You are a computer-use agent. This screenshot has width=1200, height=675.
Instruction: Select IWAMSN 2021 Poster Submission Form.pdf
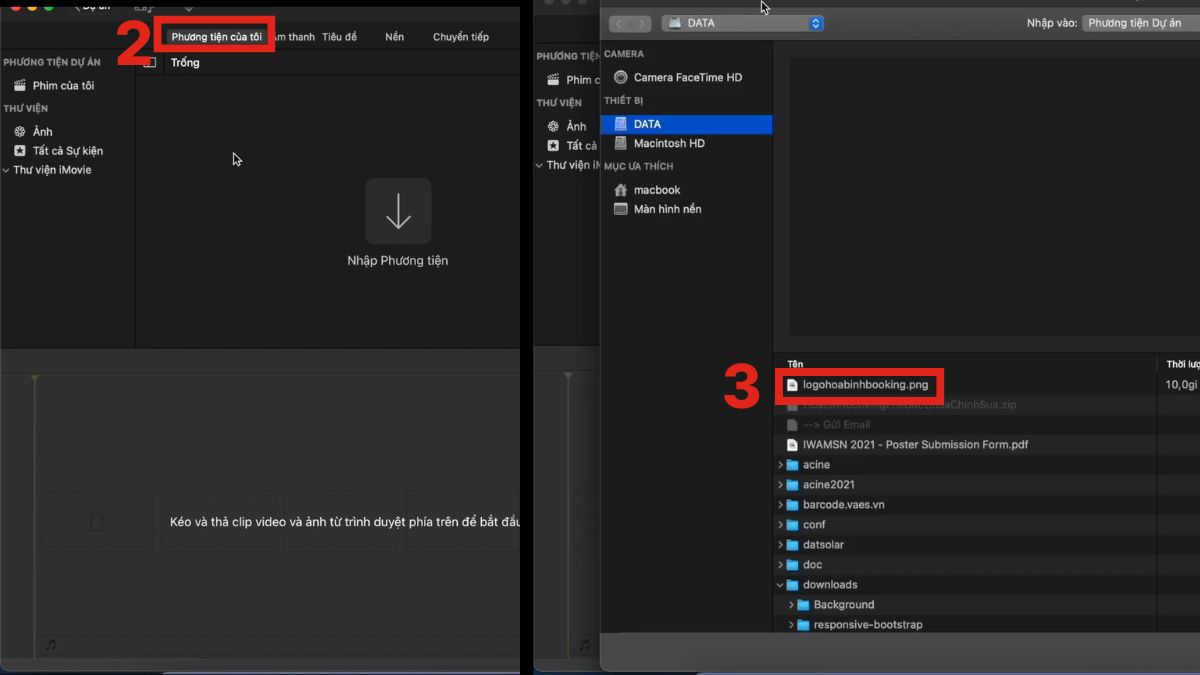point(915,445)
